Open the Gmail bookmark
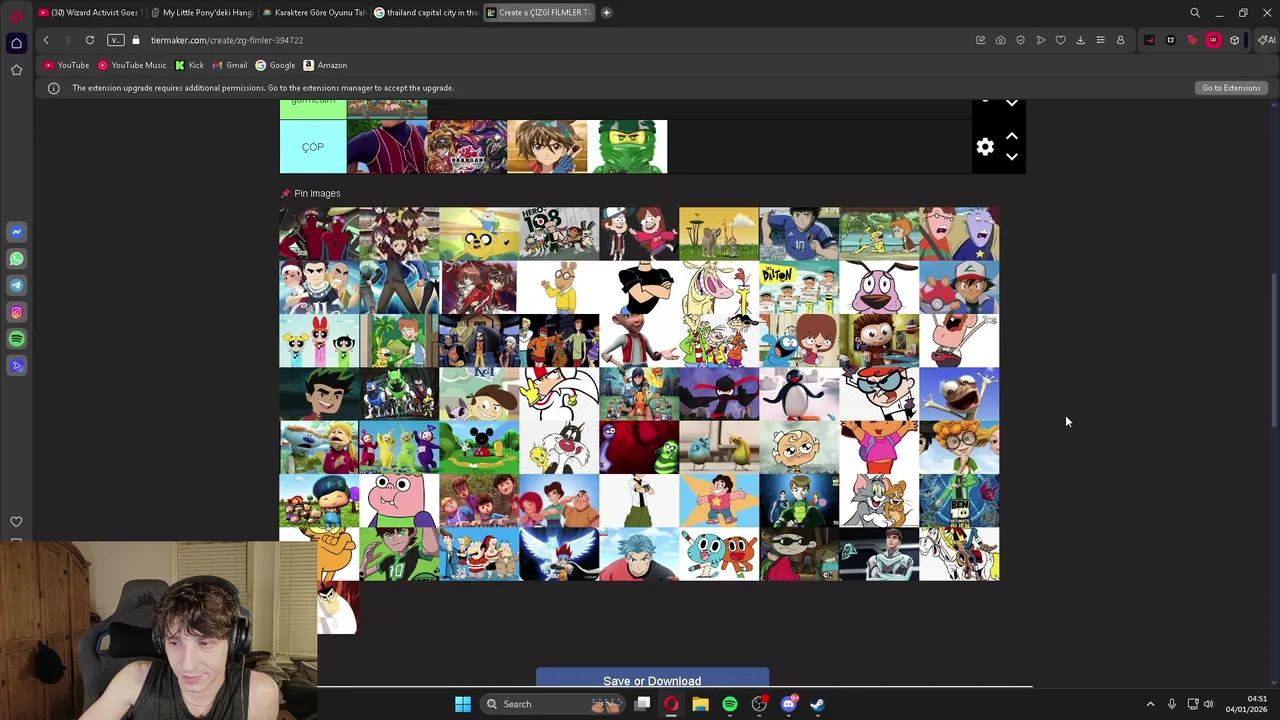This screenshot has width=1280, height=720. pyautogui.click(x=230, y=65)
